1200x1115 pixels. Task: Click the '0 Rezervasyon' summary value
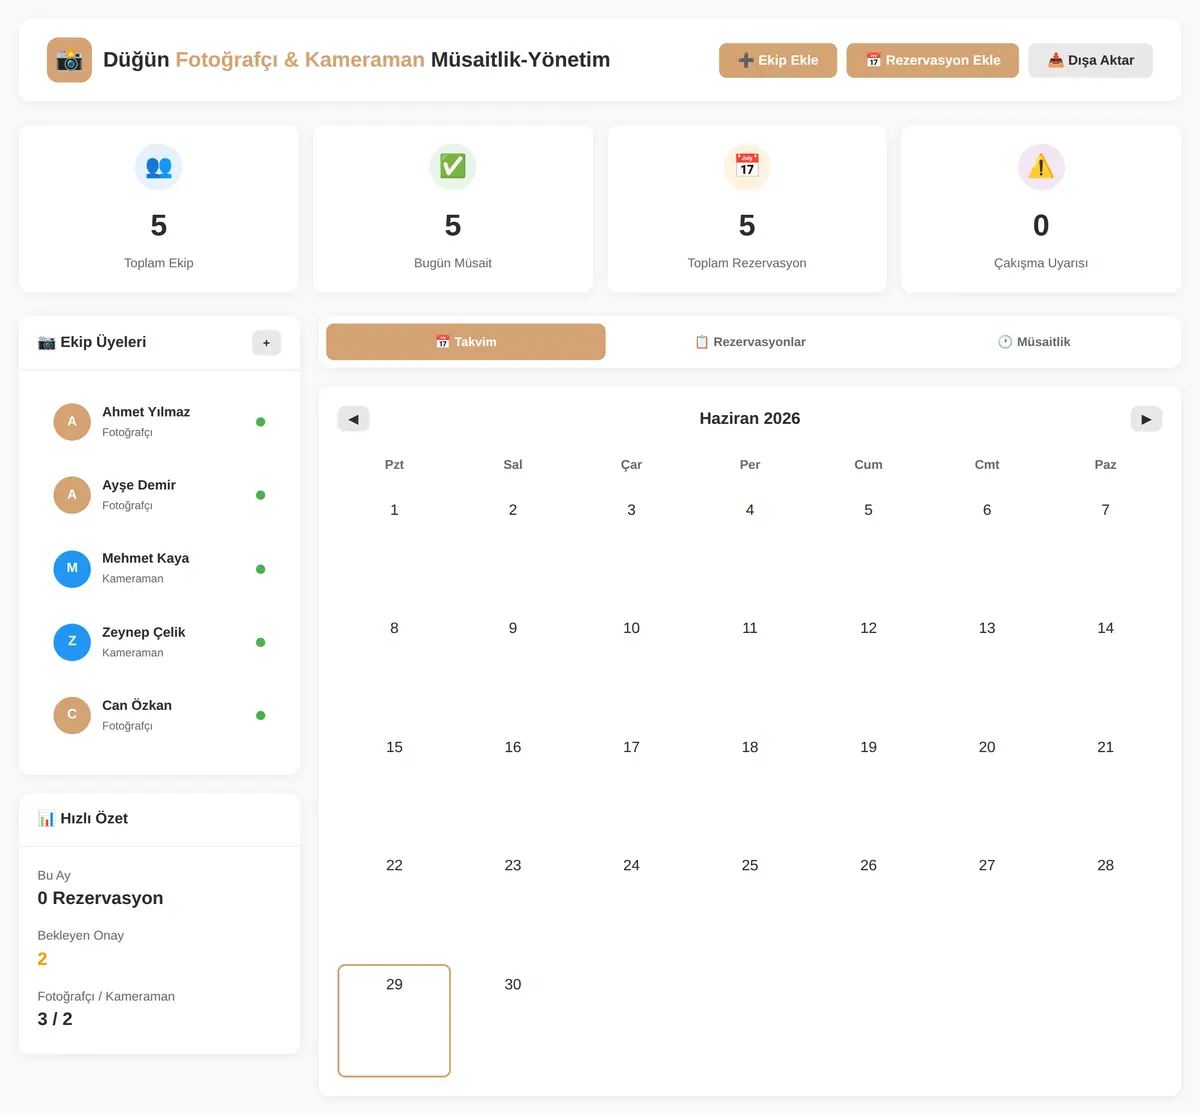click(100, 898)
